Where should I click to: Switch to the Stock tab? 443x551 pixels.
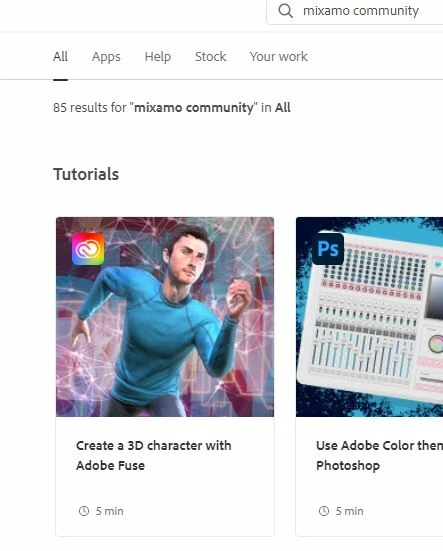point(210,57)
